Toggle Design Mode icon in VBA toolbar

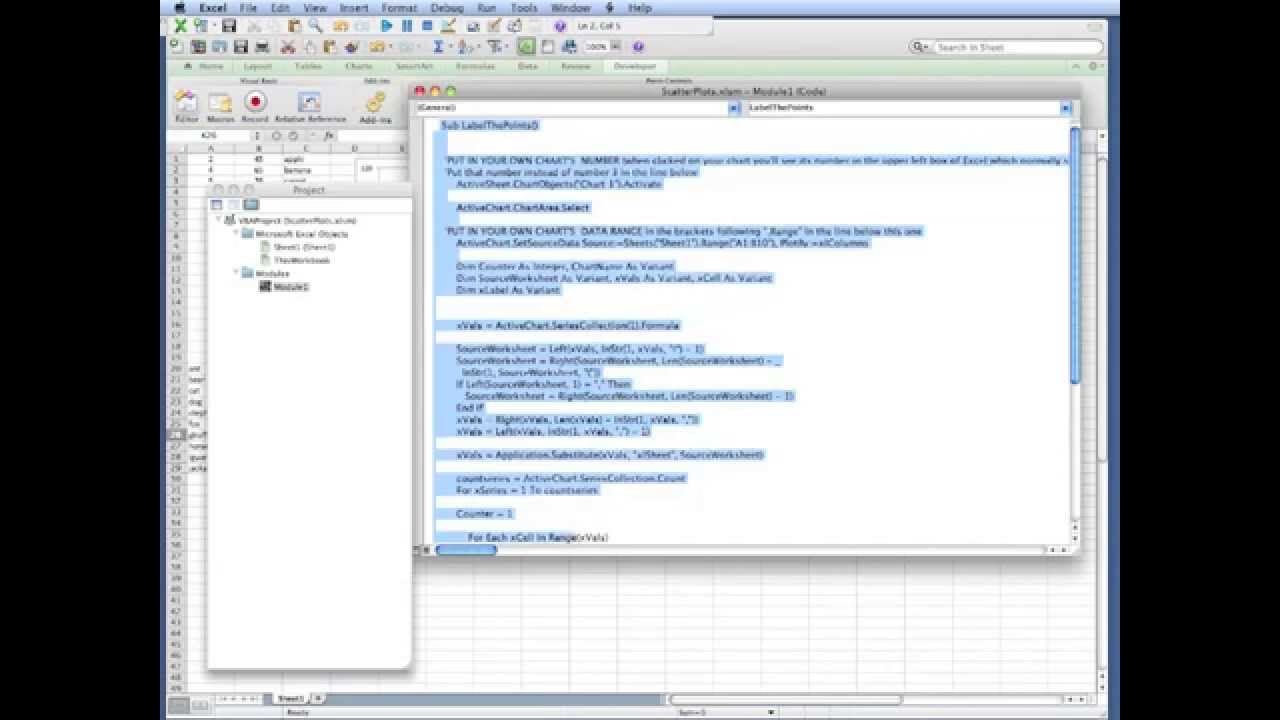tap(448, 26)
